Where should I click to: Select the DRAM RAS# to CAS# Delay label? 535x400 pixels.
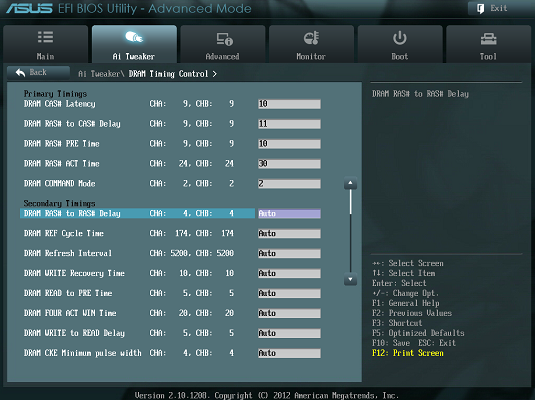click(72, 124)
